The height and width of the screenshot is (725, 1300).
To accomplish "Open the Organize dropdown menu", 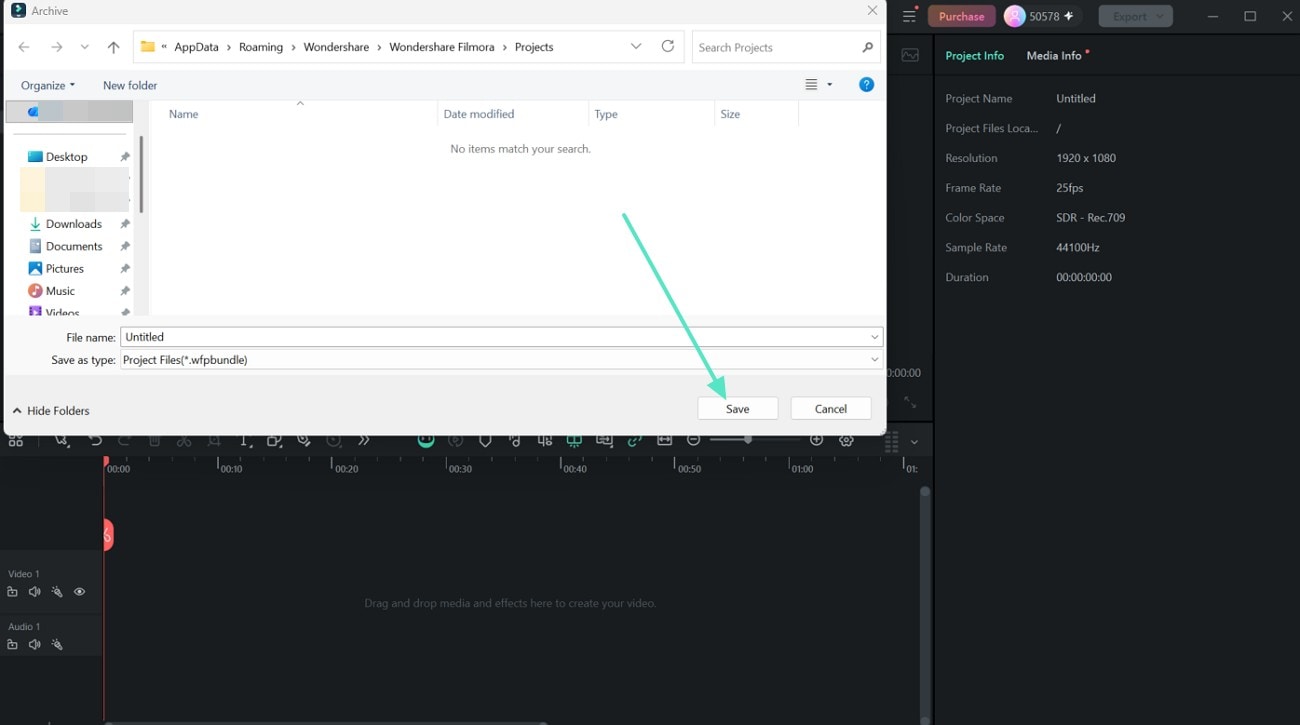I will tap(48, 86).
